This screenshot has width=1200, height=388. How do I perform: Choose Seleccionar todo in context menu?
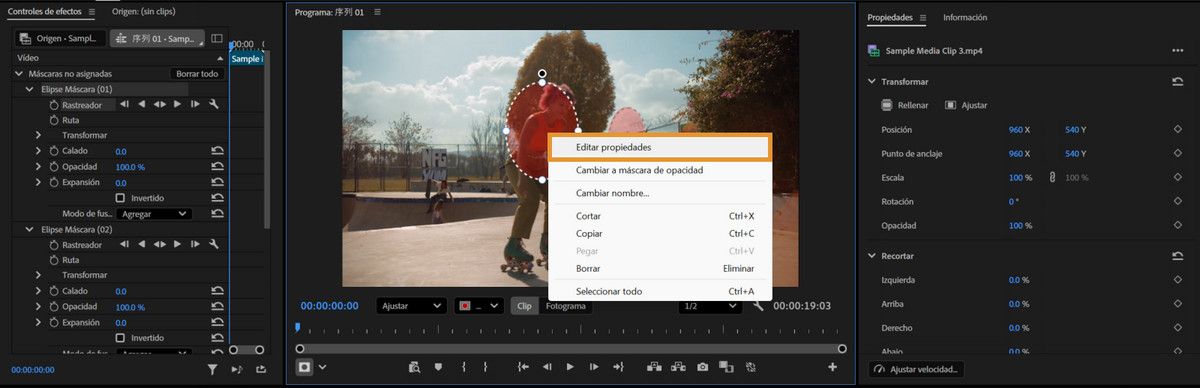660,291
